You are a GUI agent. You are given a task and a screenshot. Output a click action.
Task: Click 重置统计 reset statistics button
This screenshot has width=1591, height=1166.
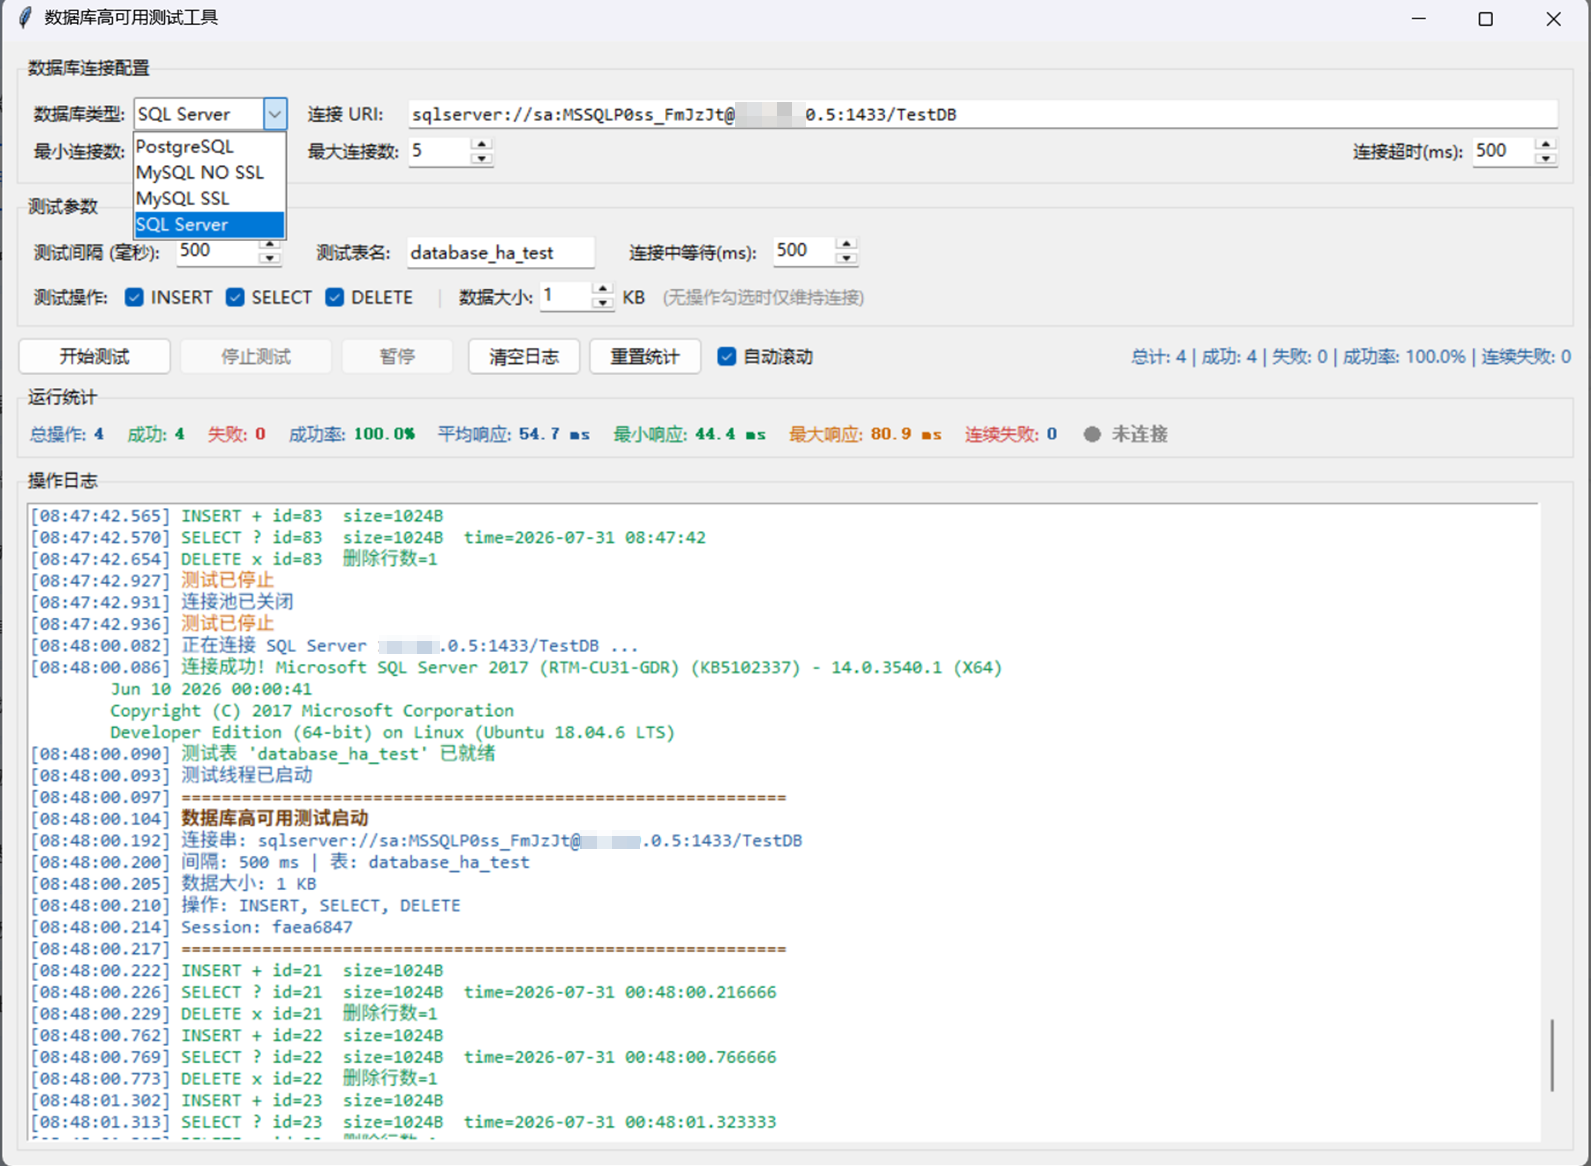click(645, 357)
